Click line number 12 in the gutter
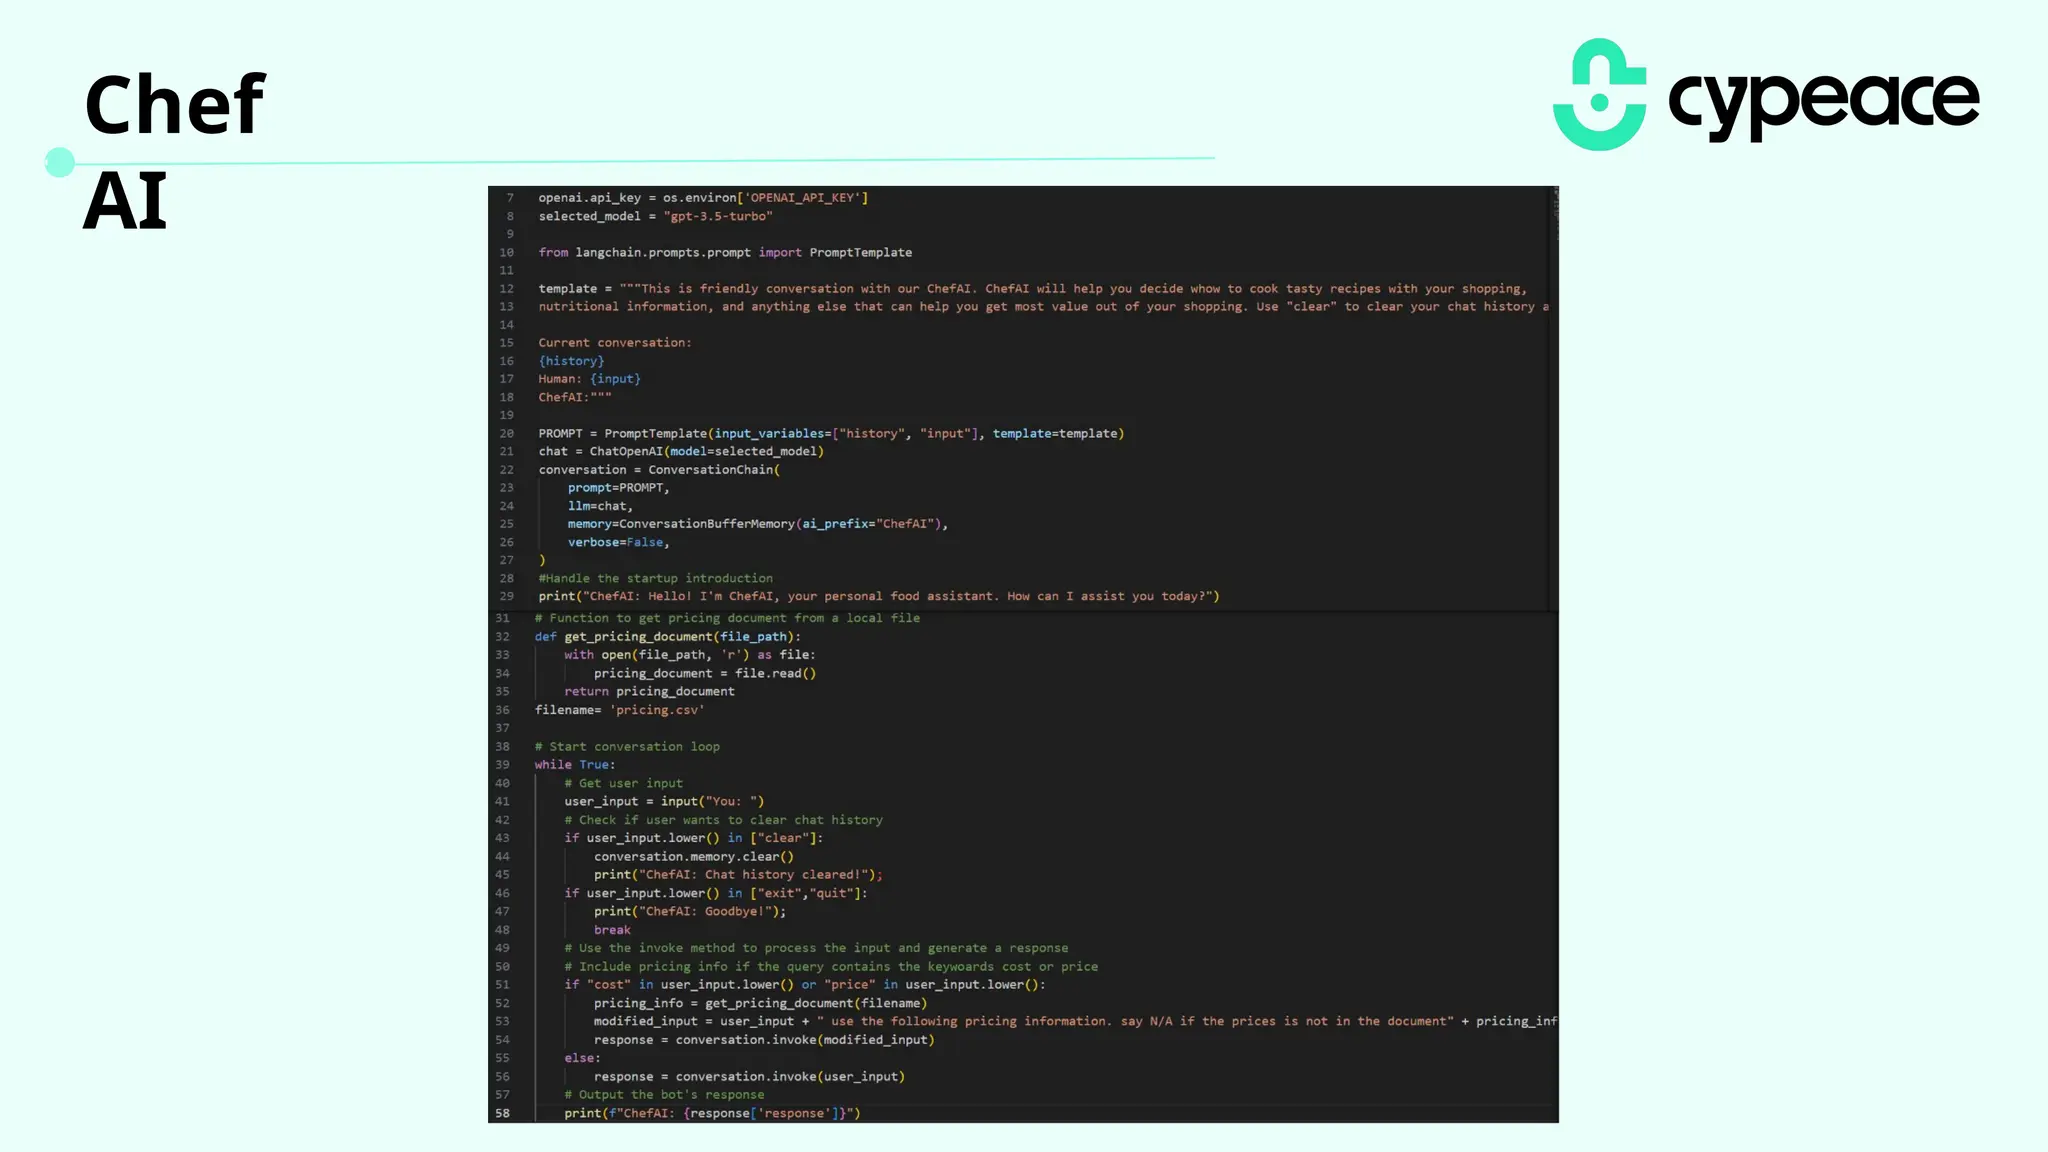2048x1152 pixels. 506,288
